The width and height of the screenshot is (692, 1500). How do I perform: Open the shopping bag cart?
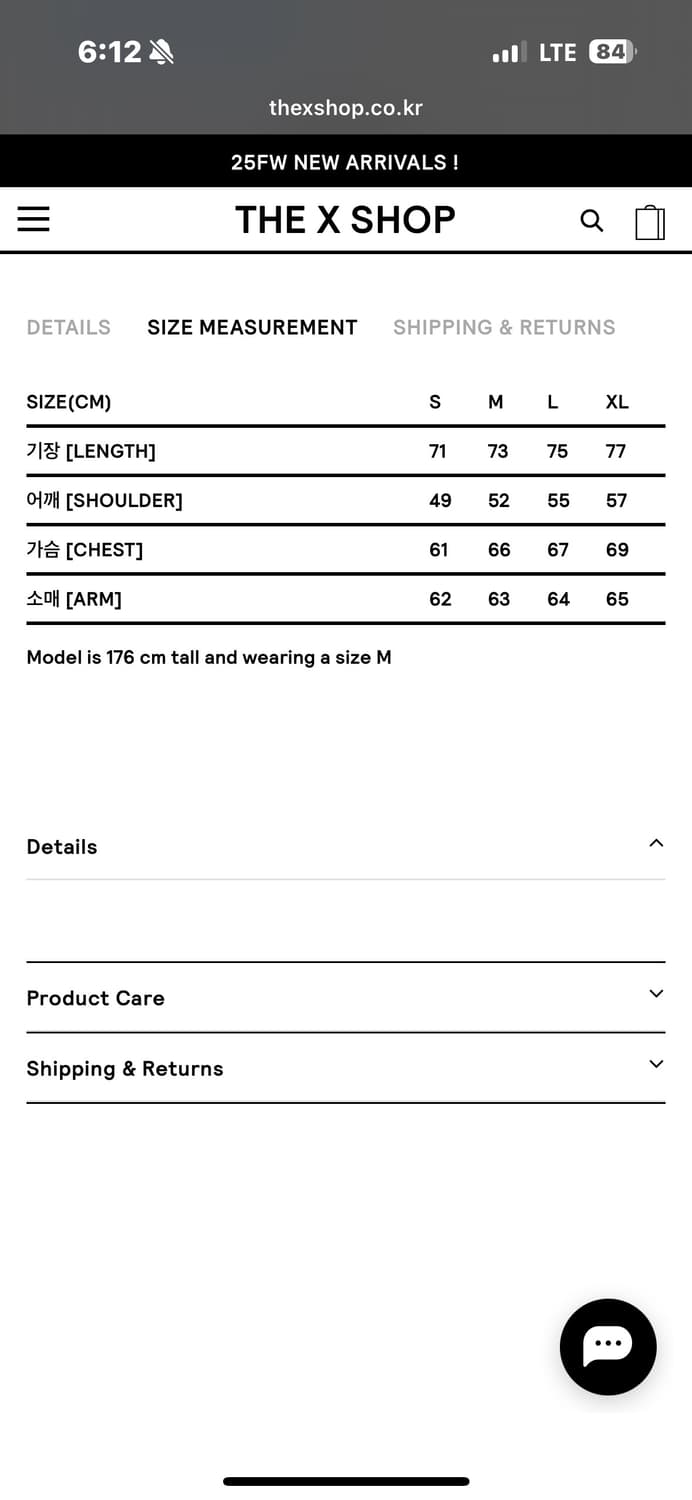click(650, 222)
